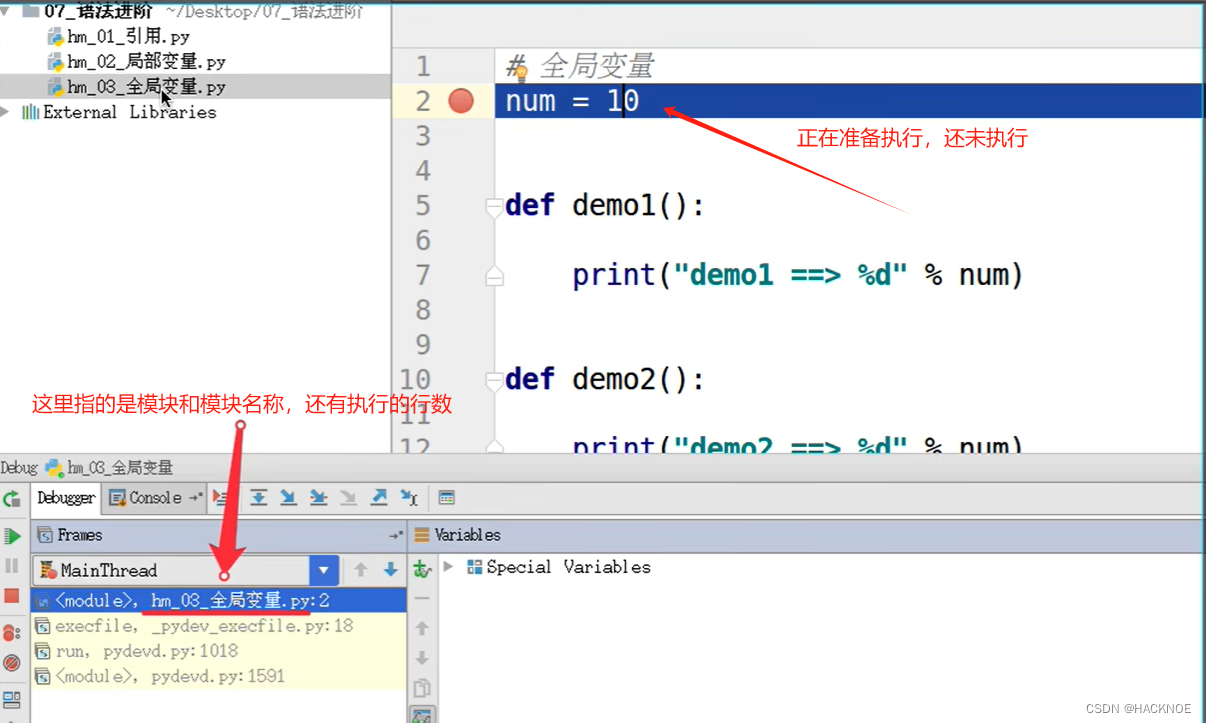1206x723 pixels.
Task: Toggle Show Watches glasses icon
Action: [422, 714]
